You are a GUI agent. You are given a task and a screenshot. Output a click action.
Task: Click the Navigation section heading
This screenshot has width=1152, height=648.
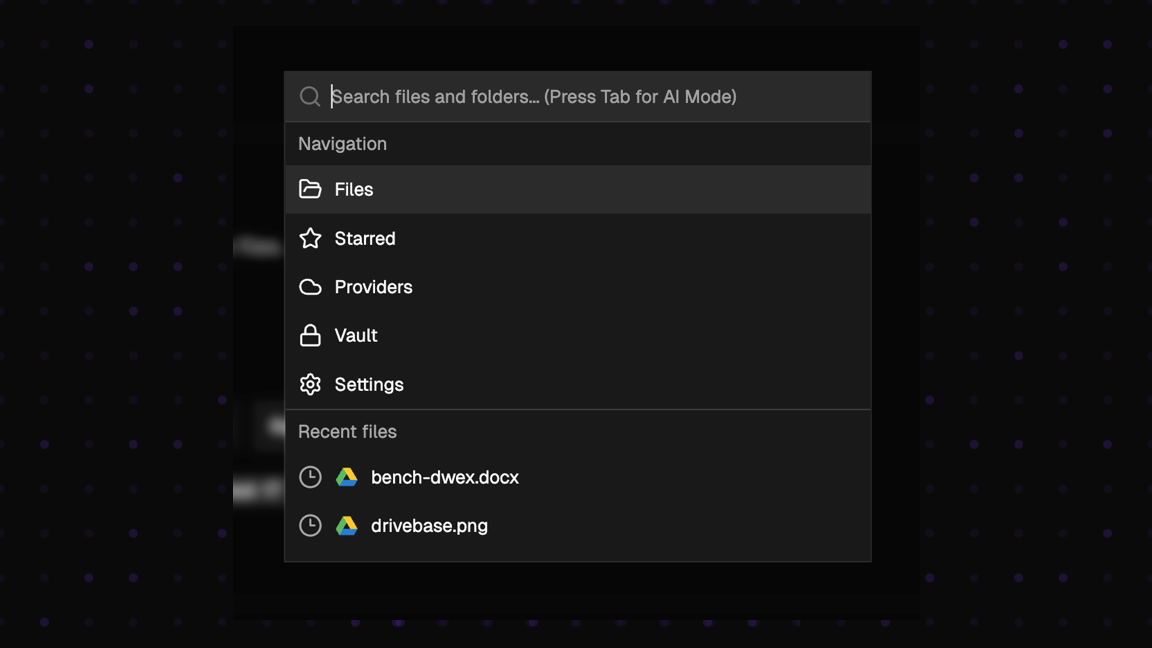[342, 144]
